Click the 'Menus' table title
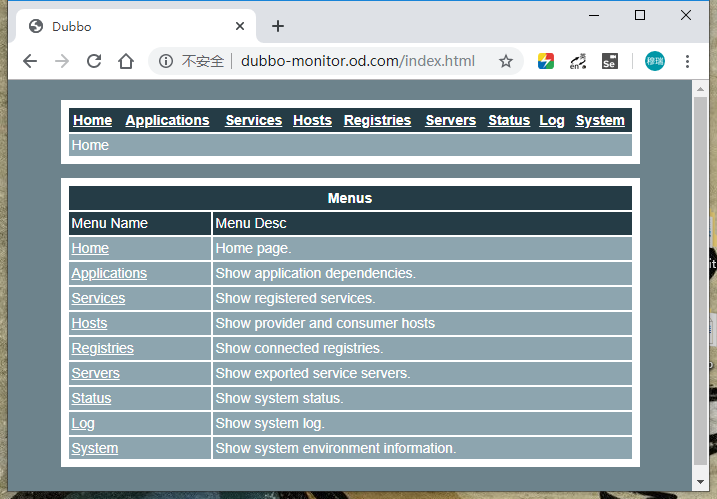This screenshot has height=499, width=717. pos(350,198)
